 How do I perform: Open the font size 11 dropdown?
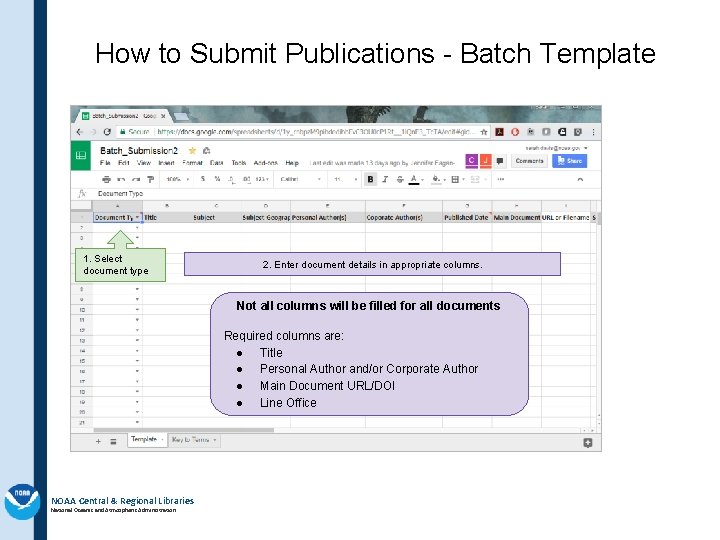point(346,179)
